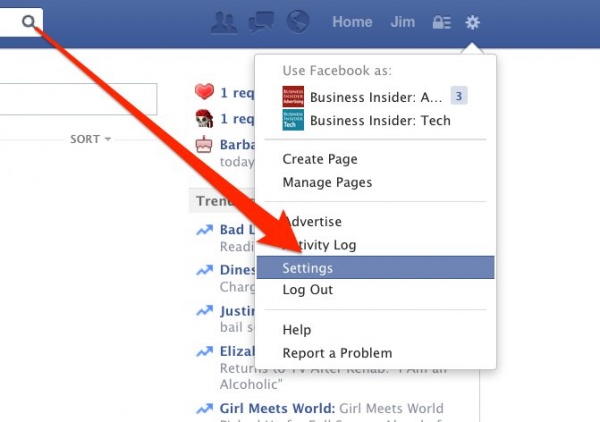Click the gear settings icon
The image size is (600, 422).
coord(473,23)
